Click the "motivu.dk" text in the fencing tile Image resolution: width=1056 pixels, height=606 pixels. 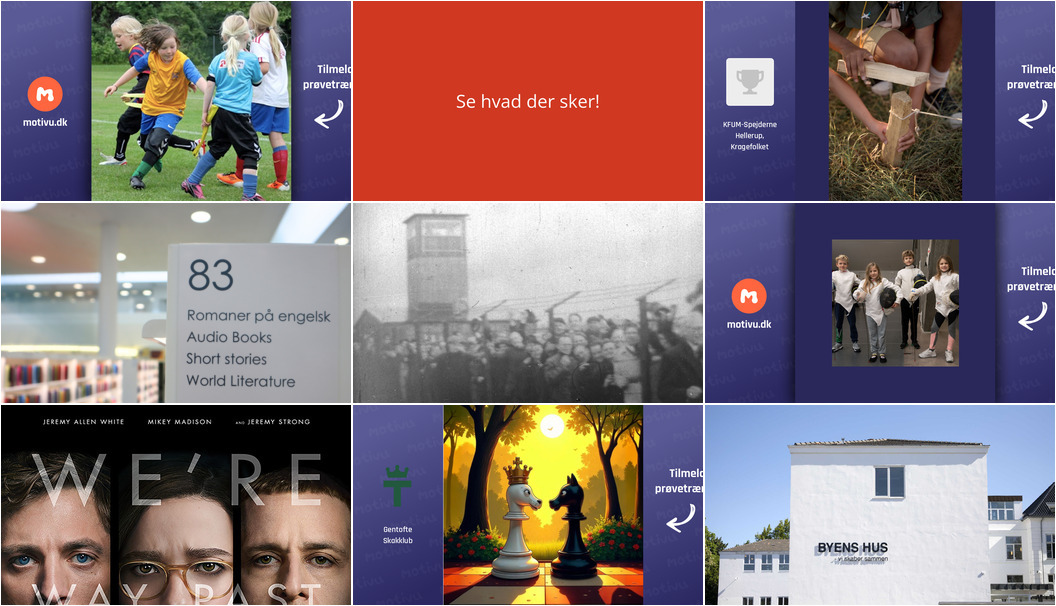click(x=749, y=325)
